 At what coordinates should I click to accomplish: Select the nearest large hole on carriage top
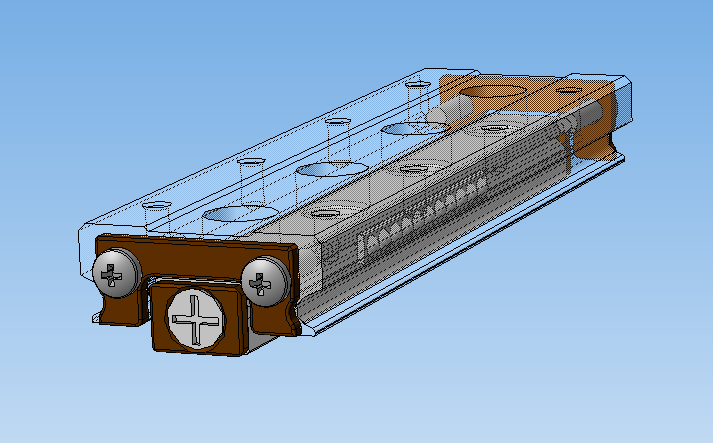tap(241, 214)
